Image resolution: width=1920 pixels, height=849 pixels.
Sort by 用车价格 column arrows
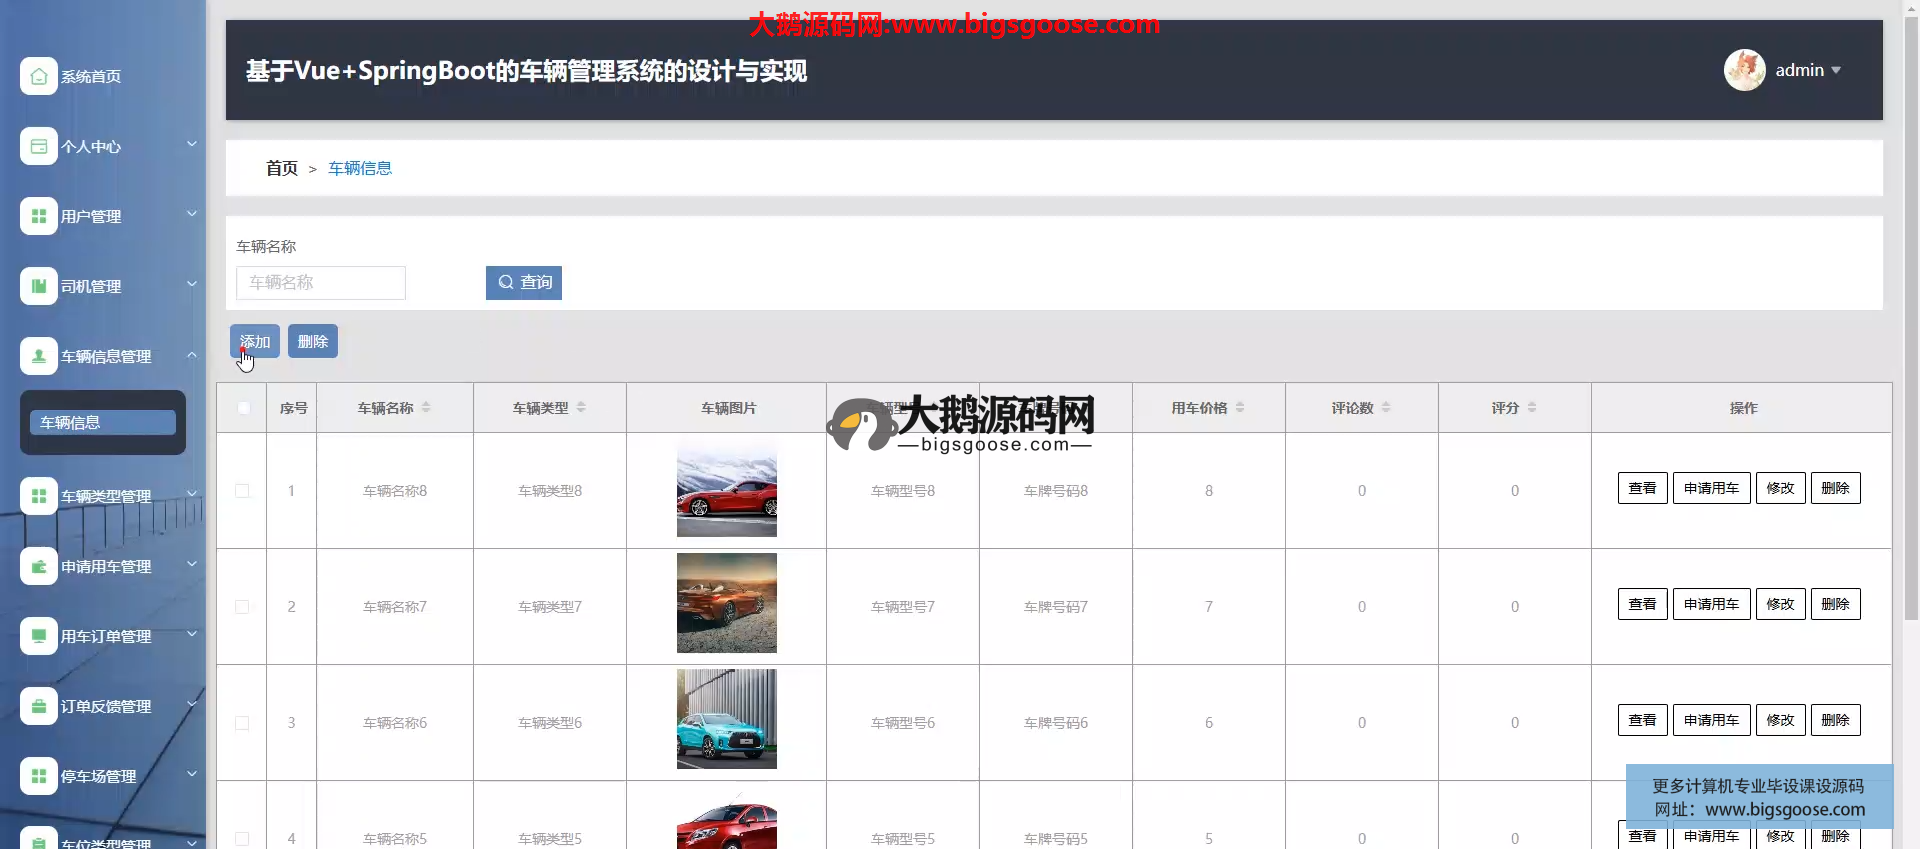(x=1240, y=408)
